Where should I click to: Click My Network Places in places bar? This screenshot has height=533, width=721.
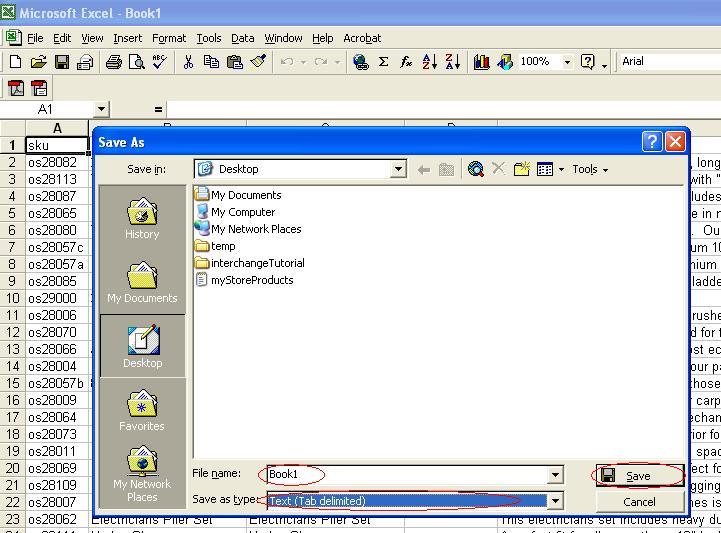coord(142,474)
